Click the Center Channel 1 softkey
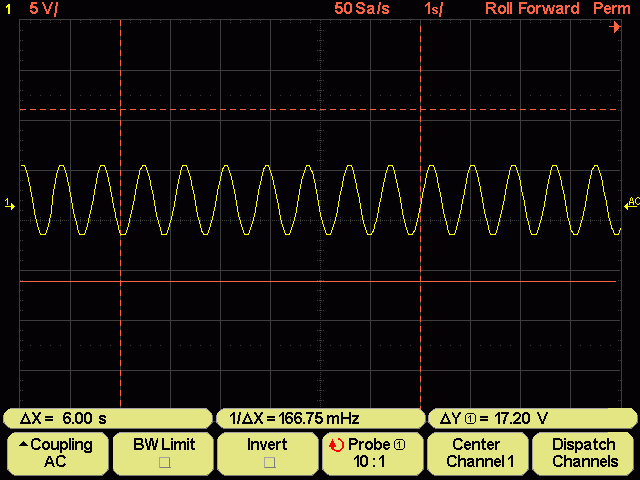The width and height of the screenshot is (640, 480). coord(478,453)
